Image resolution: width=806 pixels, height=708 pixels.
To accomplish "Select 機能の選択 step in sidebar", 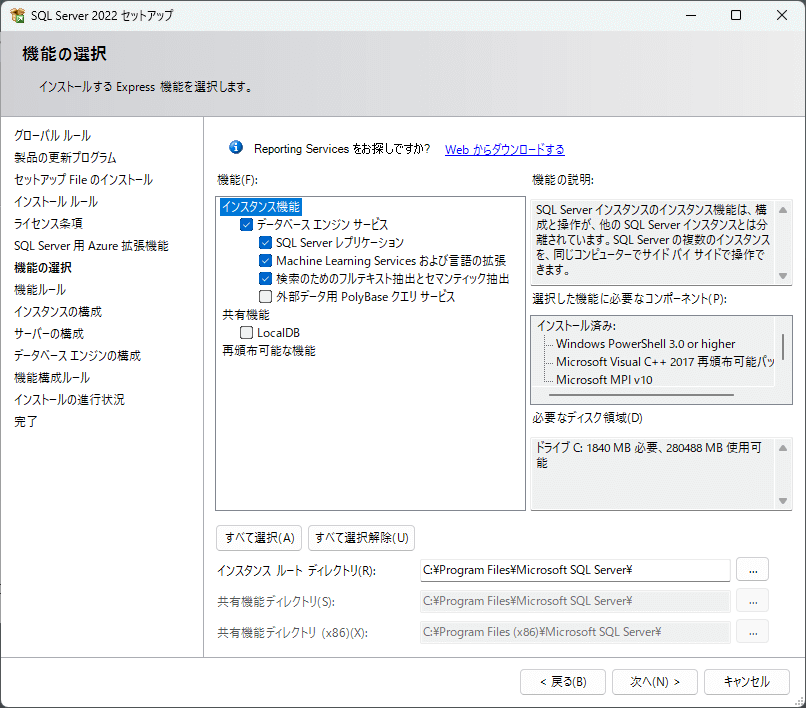I will [x=43, y=268].
